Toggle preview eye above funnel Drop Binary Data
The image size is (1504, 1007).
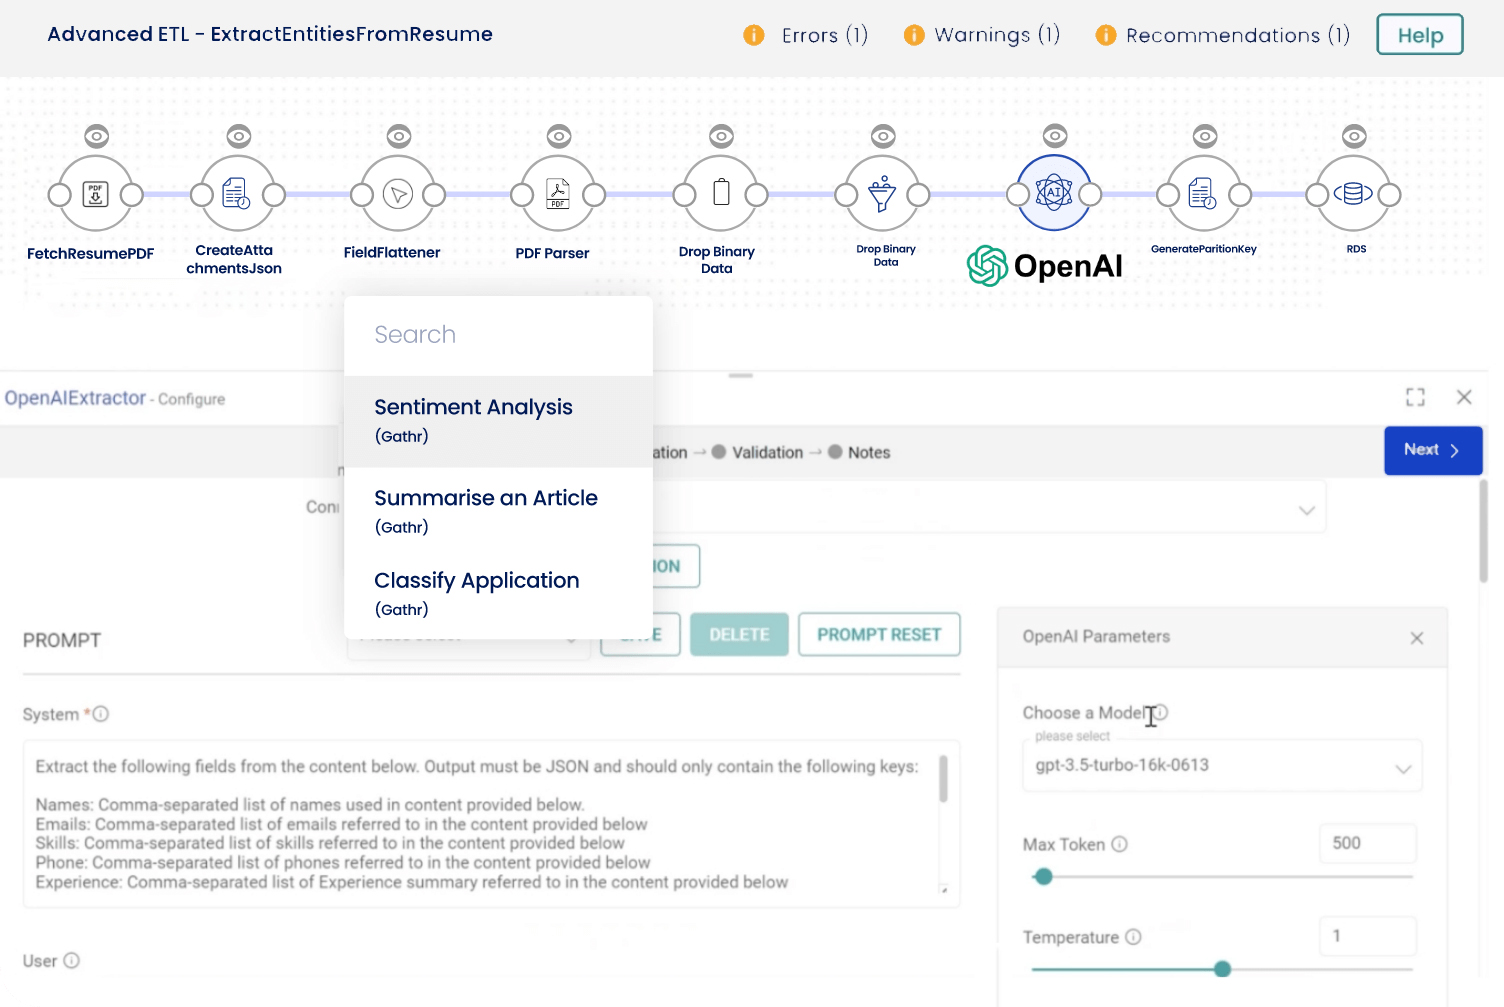click(883, 136)
